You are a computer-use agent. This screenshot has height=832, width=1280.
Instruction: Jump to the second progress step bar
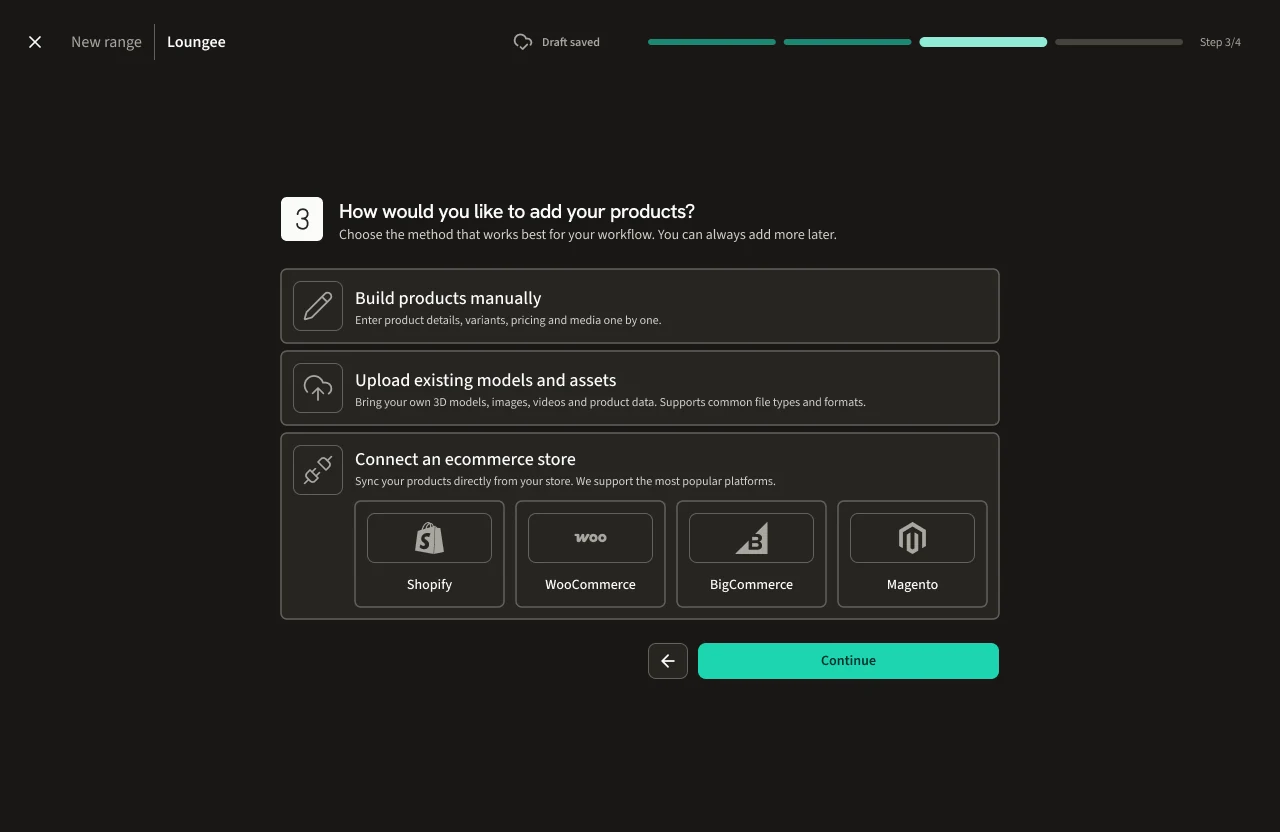848,42
